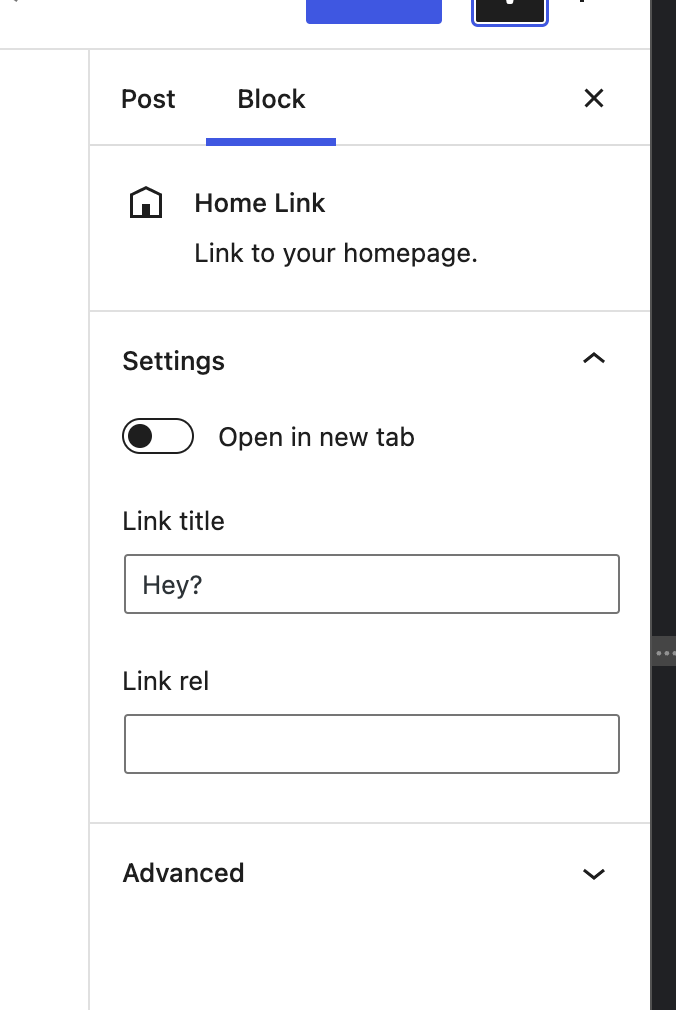Image resolution: width=676 pixels, height=1010 pixels.
Task: Enable the Open in new tab toggle
Action: click(157, 436)
